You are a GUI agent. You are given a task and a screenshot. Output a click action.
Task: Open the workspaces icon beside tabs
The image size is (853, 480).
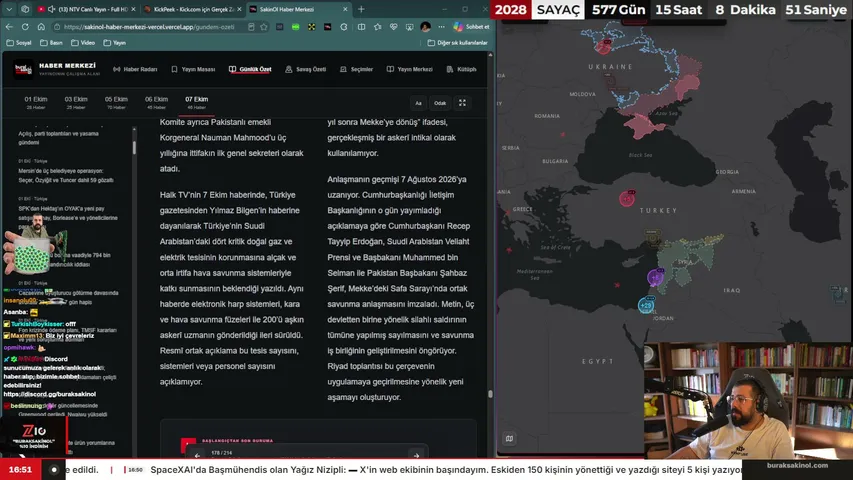click(x=25, y=9)
